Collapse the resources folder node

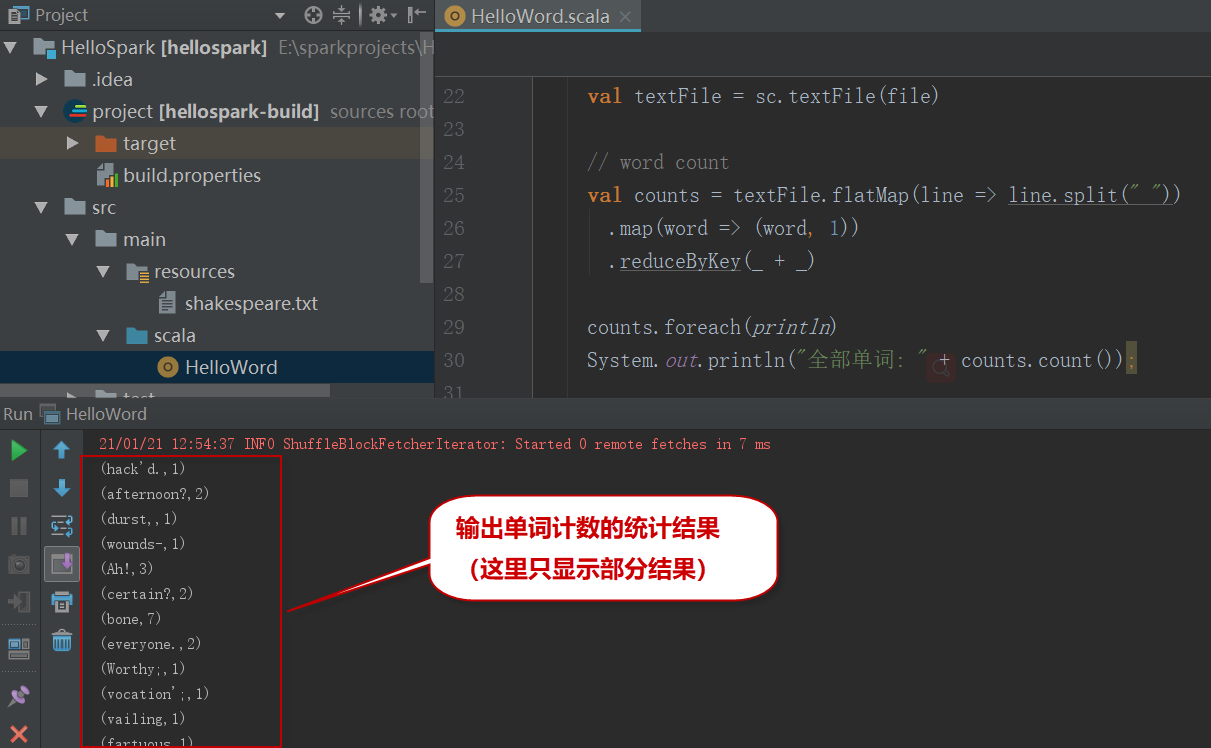click(x=103, y=271)
